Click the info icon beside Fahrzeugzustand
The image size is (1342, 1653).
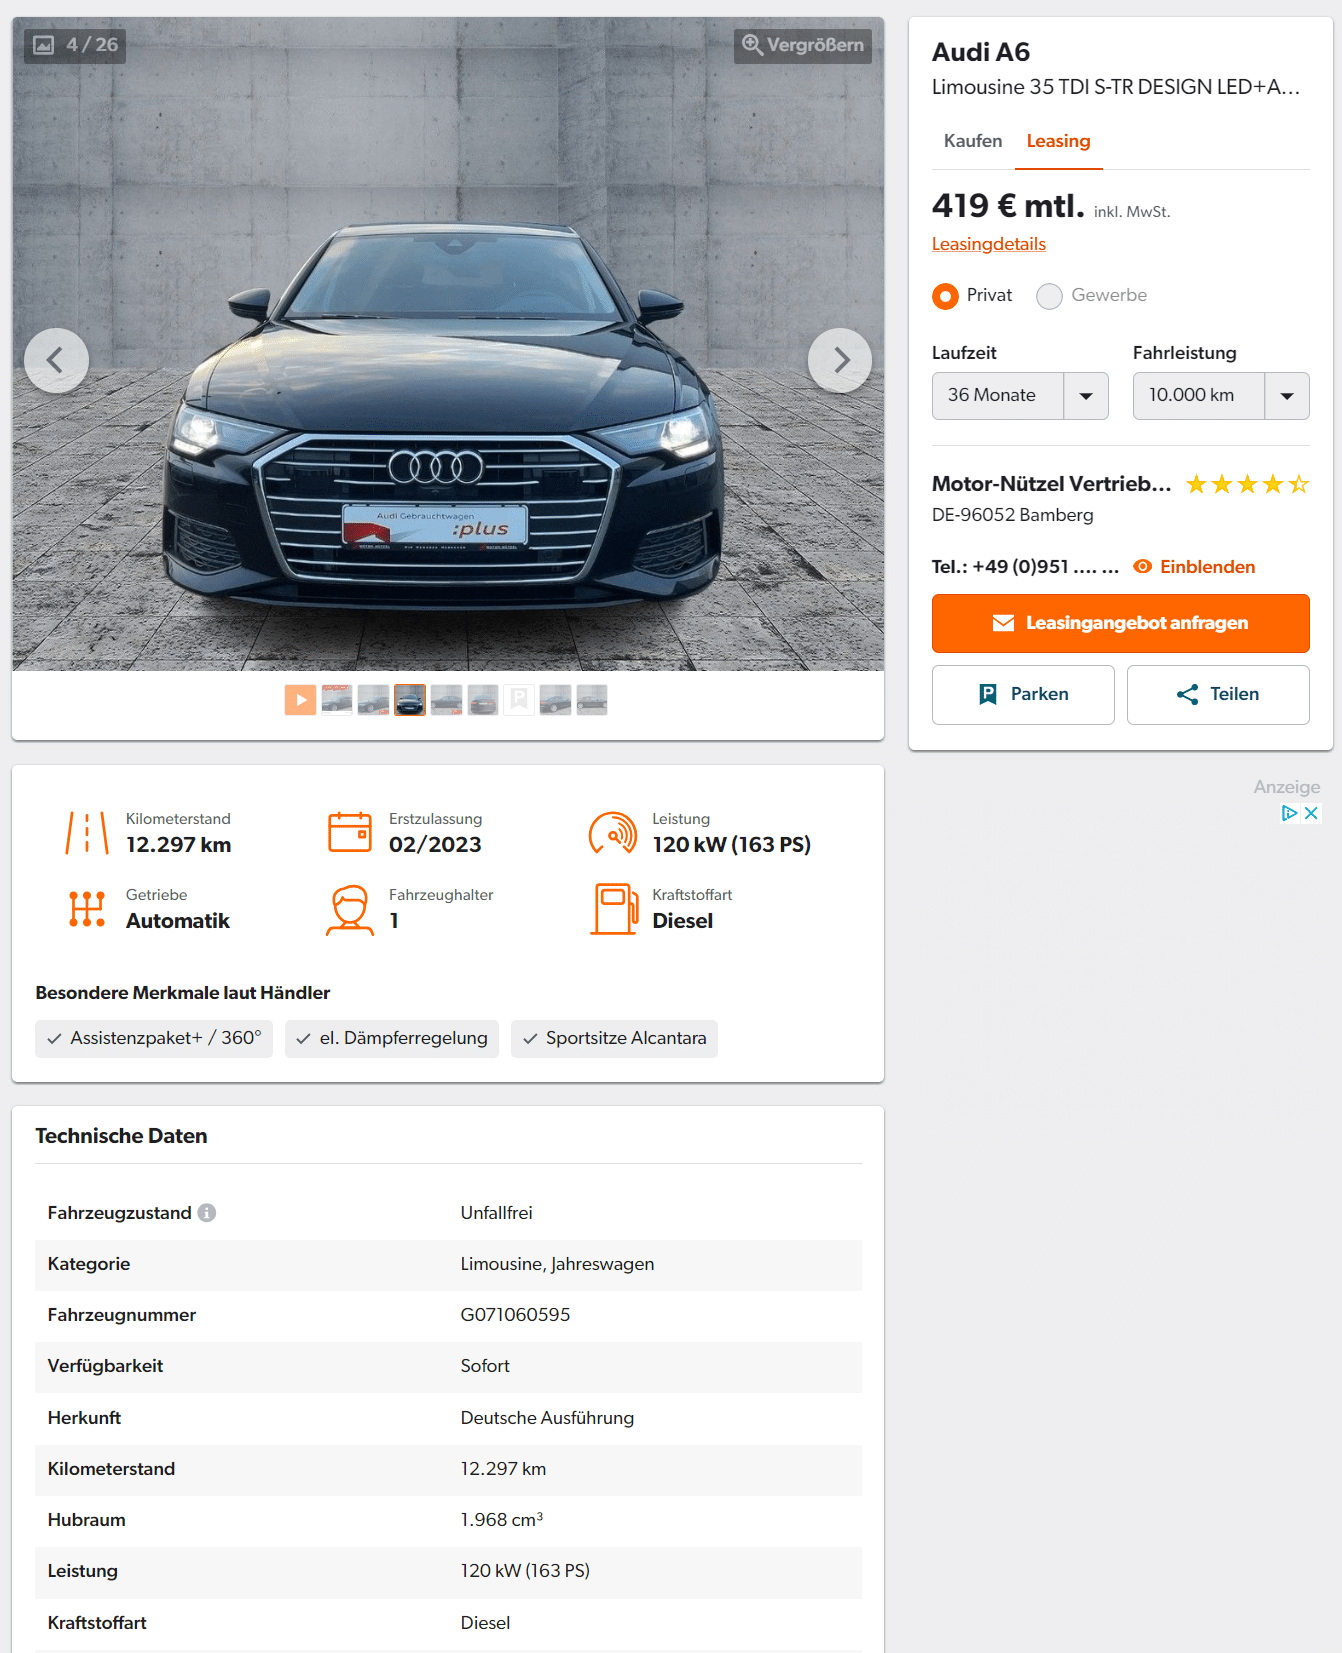(207, 1213)
